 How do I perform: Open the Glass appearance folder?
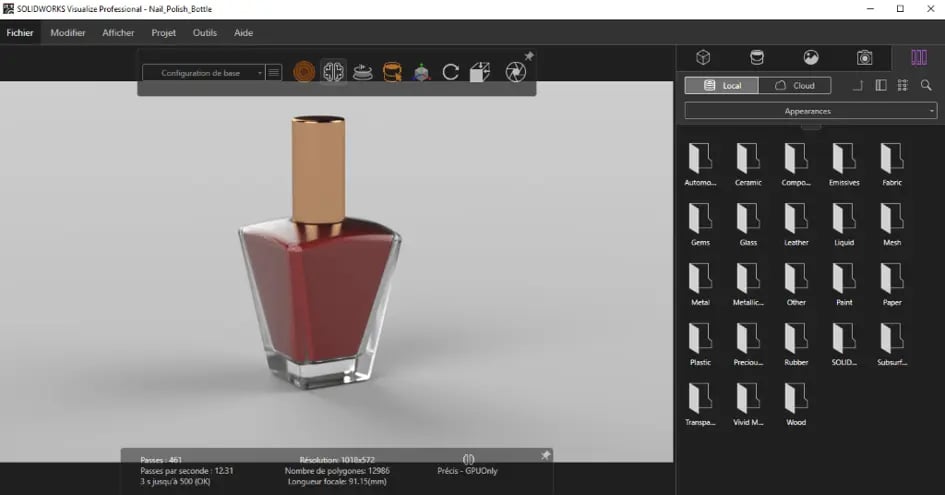pos(748,224)
